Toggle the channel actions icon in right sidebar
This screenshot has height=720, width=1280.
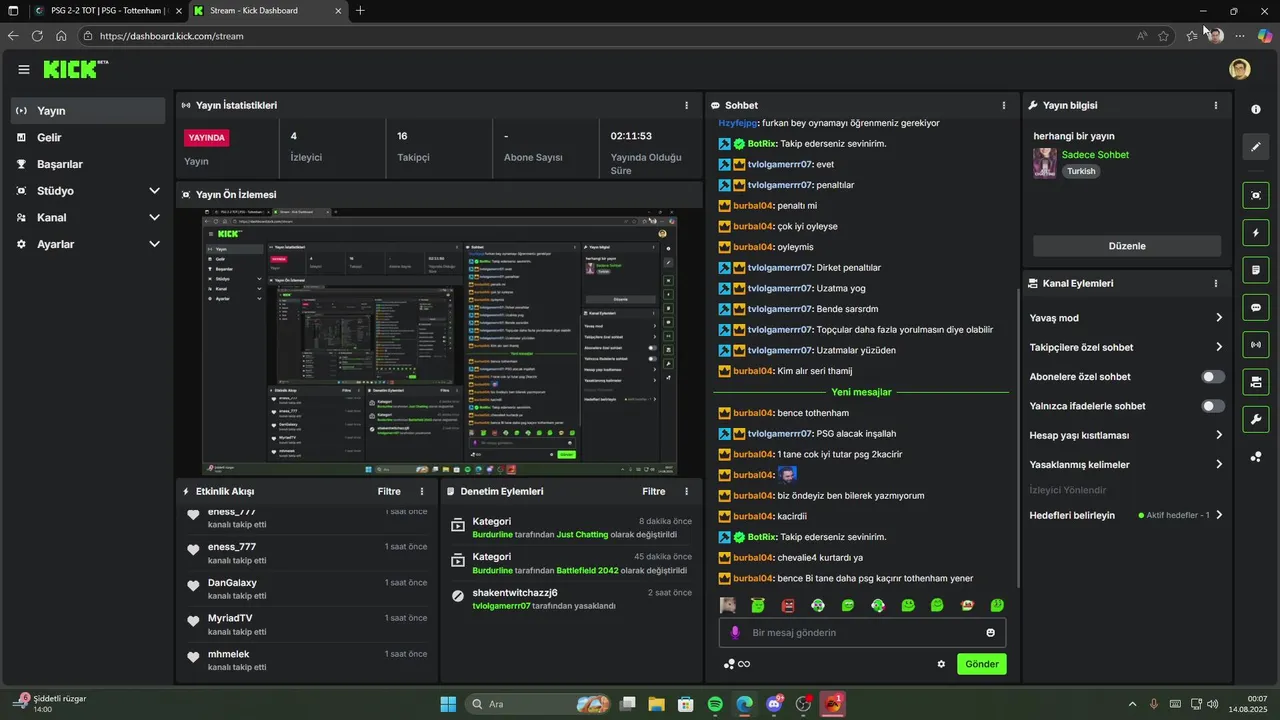point(1256,382)
